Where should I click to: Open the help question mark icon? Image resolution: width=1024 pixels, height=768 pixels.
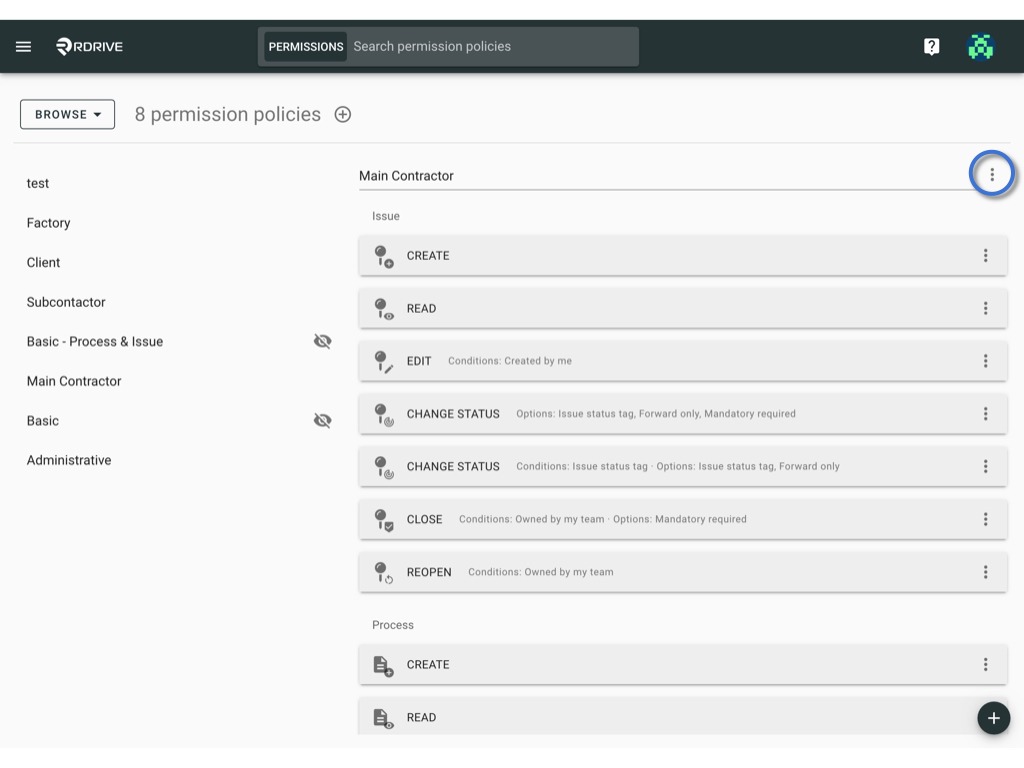[931, 46]
